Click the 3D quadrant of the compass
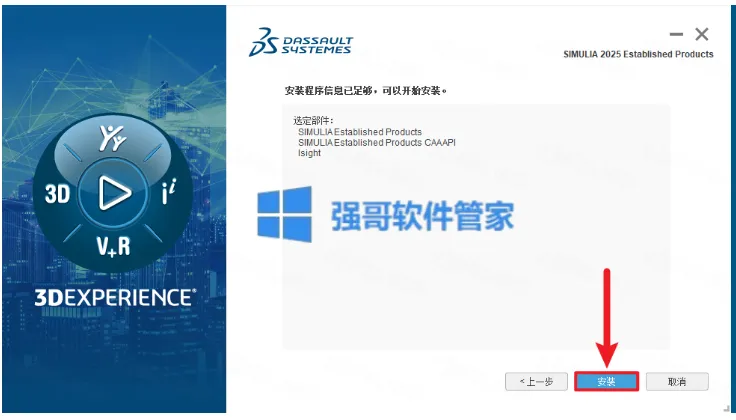736x420 pixels. pyautogui.click(x=57, y=194)
